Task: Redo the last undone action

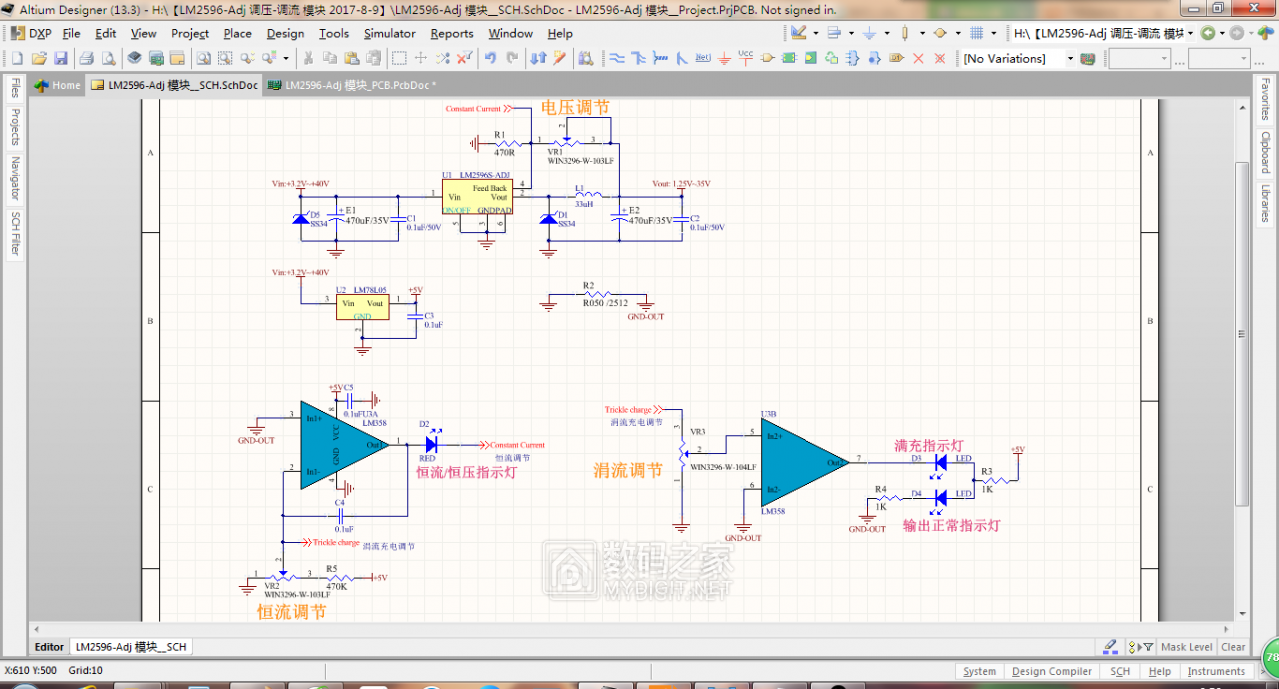Action: click(x=512, y=59)
